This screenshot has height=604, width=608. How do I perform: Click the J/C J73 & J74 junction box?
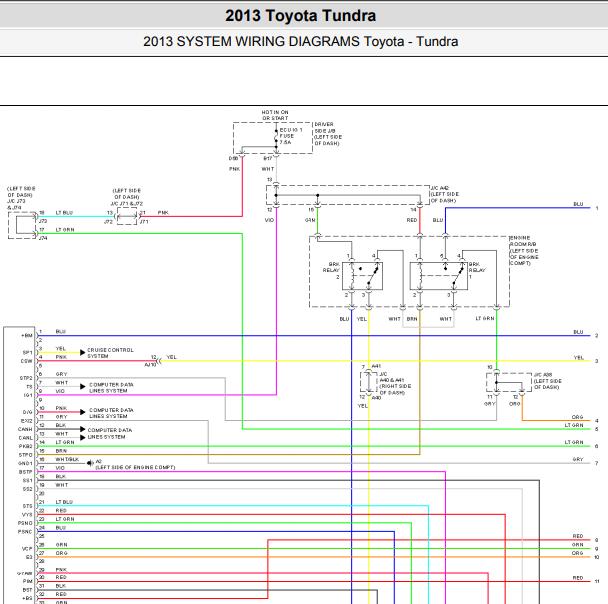click(22, 225)
